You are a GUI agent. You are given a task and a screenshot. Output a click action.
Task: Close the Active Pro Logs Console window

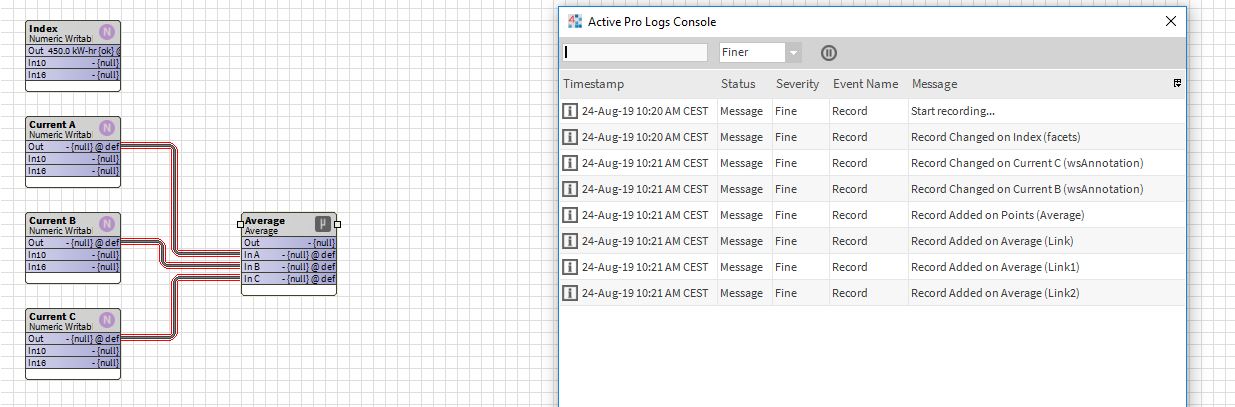1171,21
